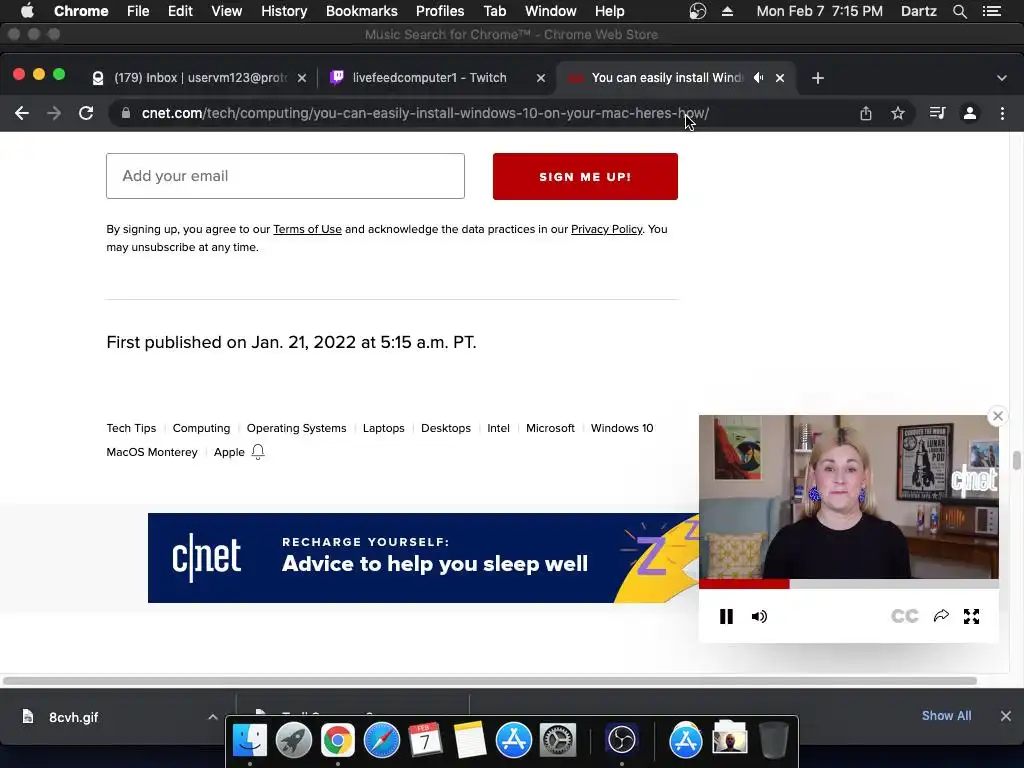Open Chrome from the dock
The width and height of the screenshot is (1024, 768).
[338, 740]
